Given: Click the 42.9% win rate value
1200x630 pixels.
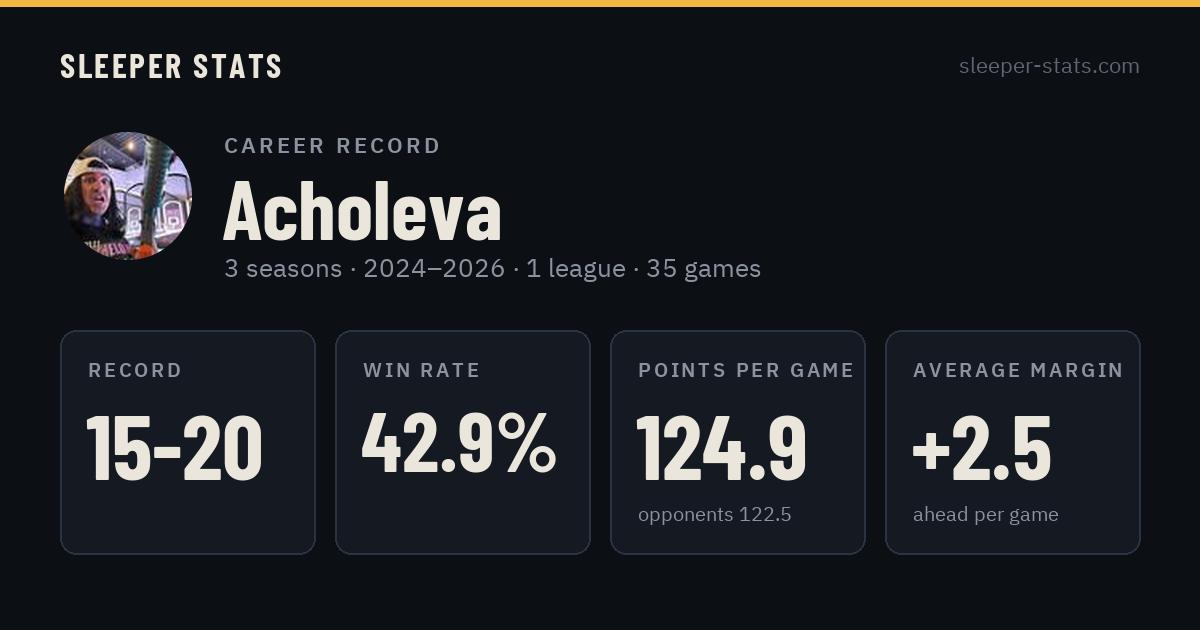Looking at the screenshot, I should (x=459, y=445).
